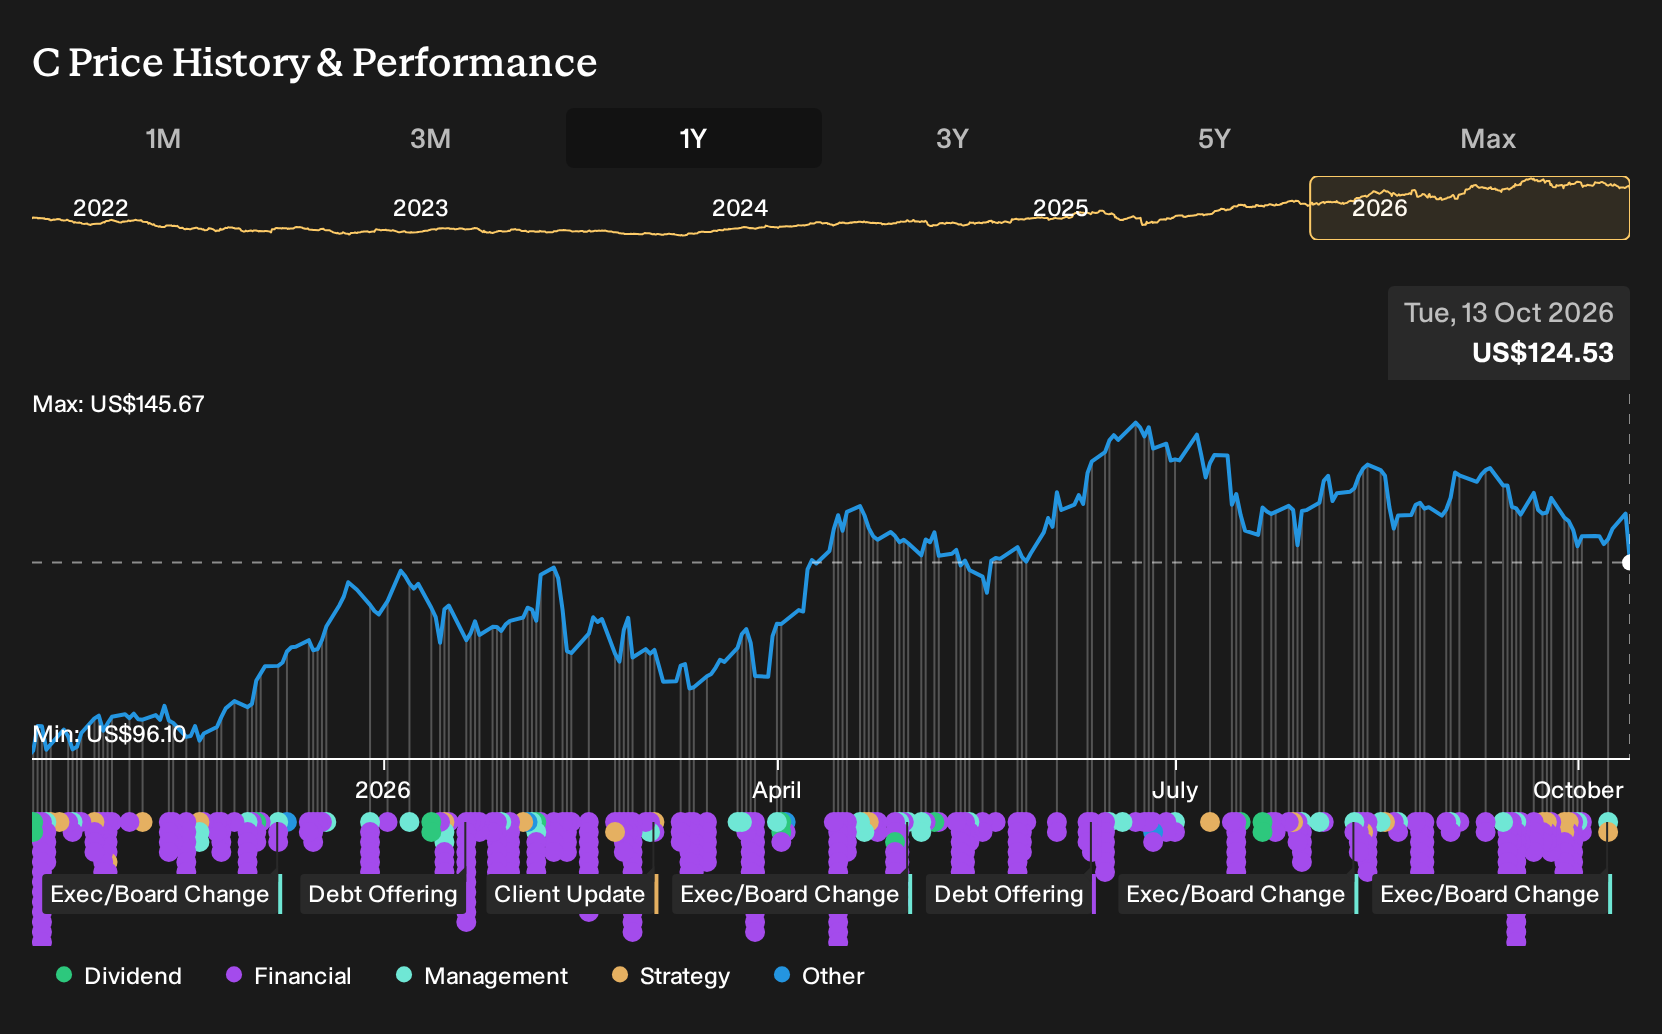Click the white current price point marker
Viewport: 1662px width, 1034px height.
[x=1628, y=563]
